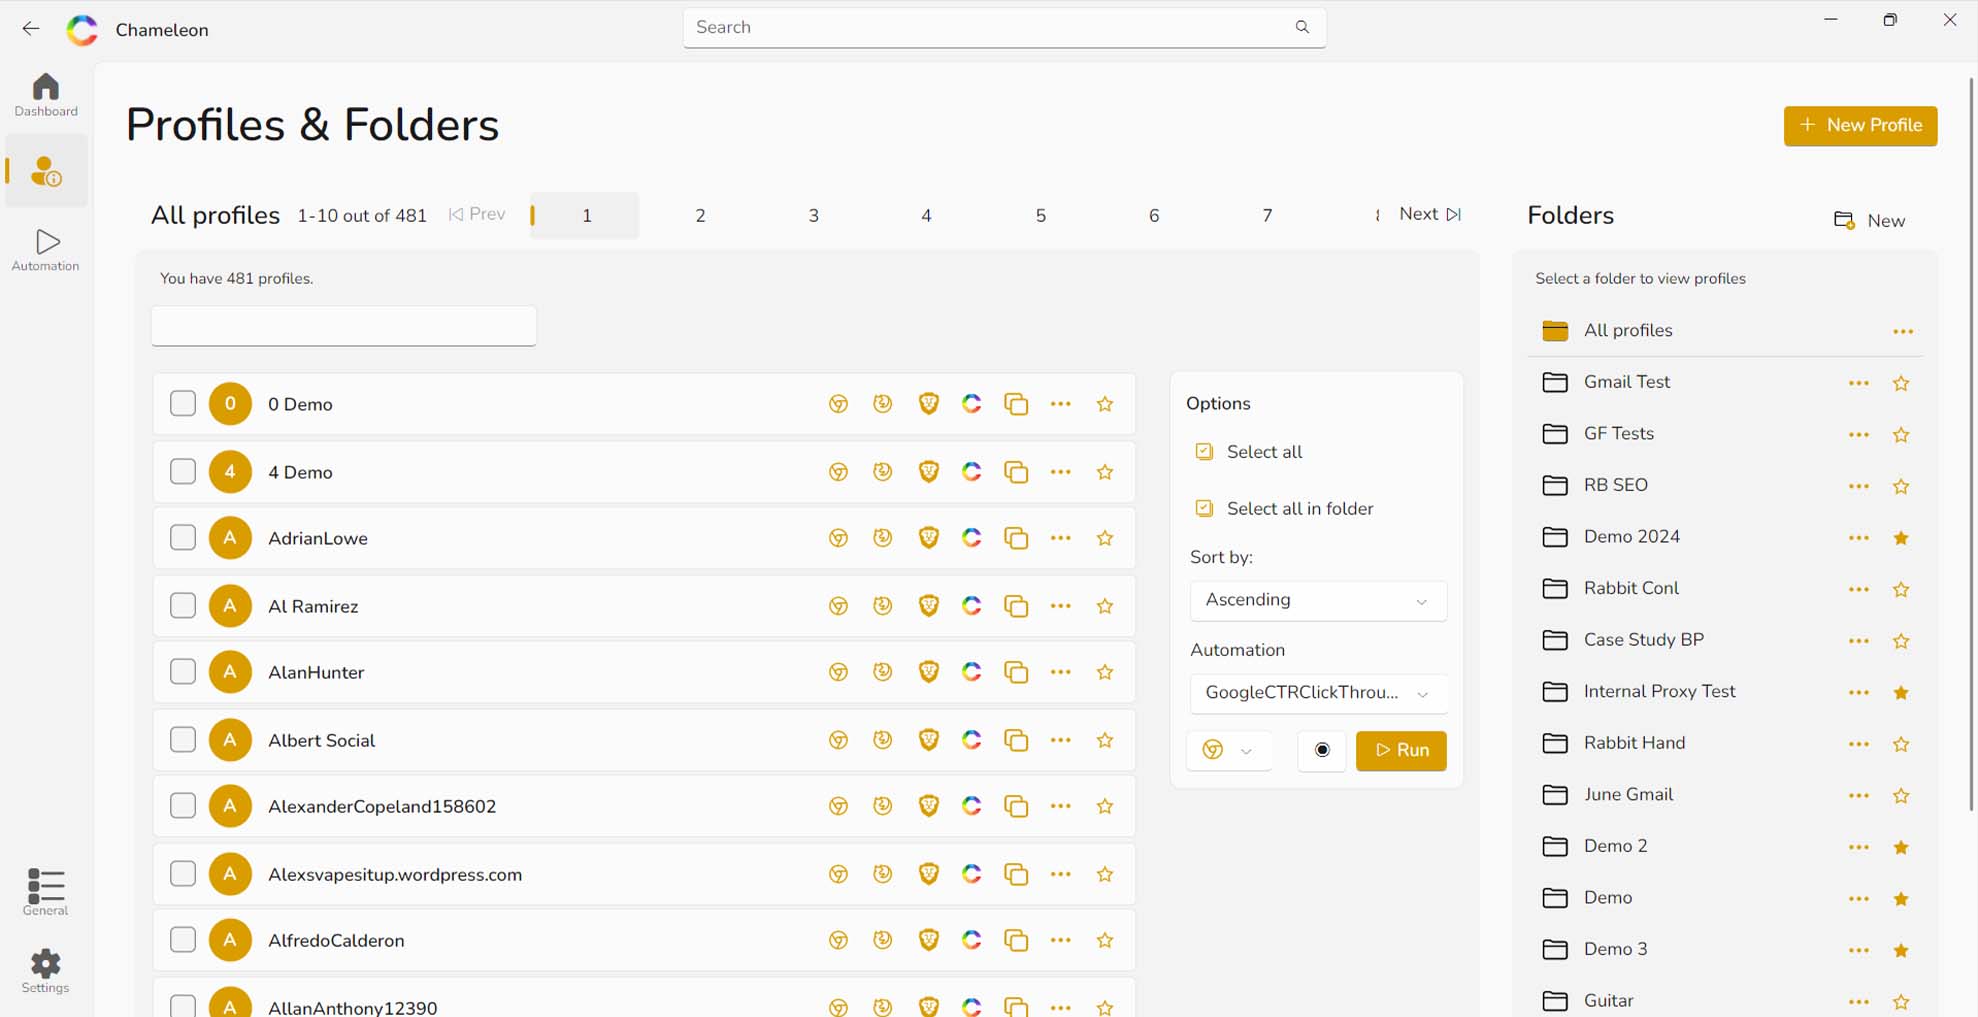
Task: Open more options for 4 Demo
Action: click(x=1061, y=472)
